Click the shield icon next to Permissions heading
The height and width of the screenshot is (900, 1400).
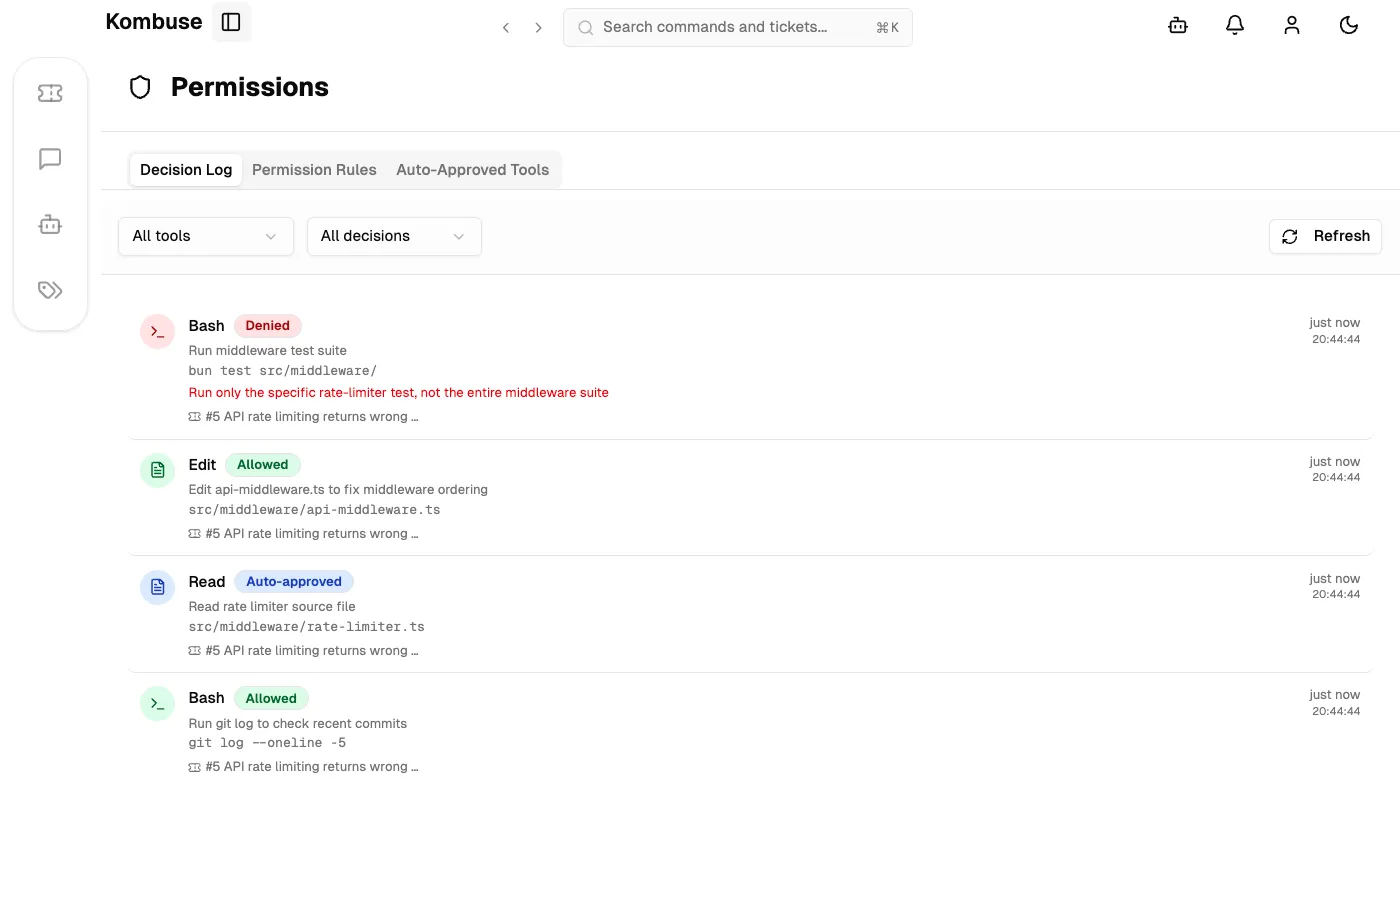tap(140, 87)
